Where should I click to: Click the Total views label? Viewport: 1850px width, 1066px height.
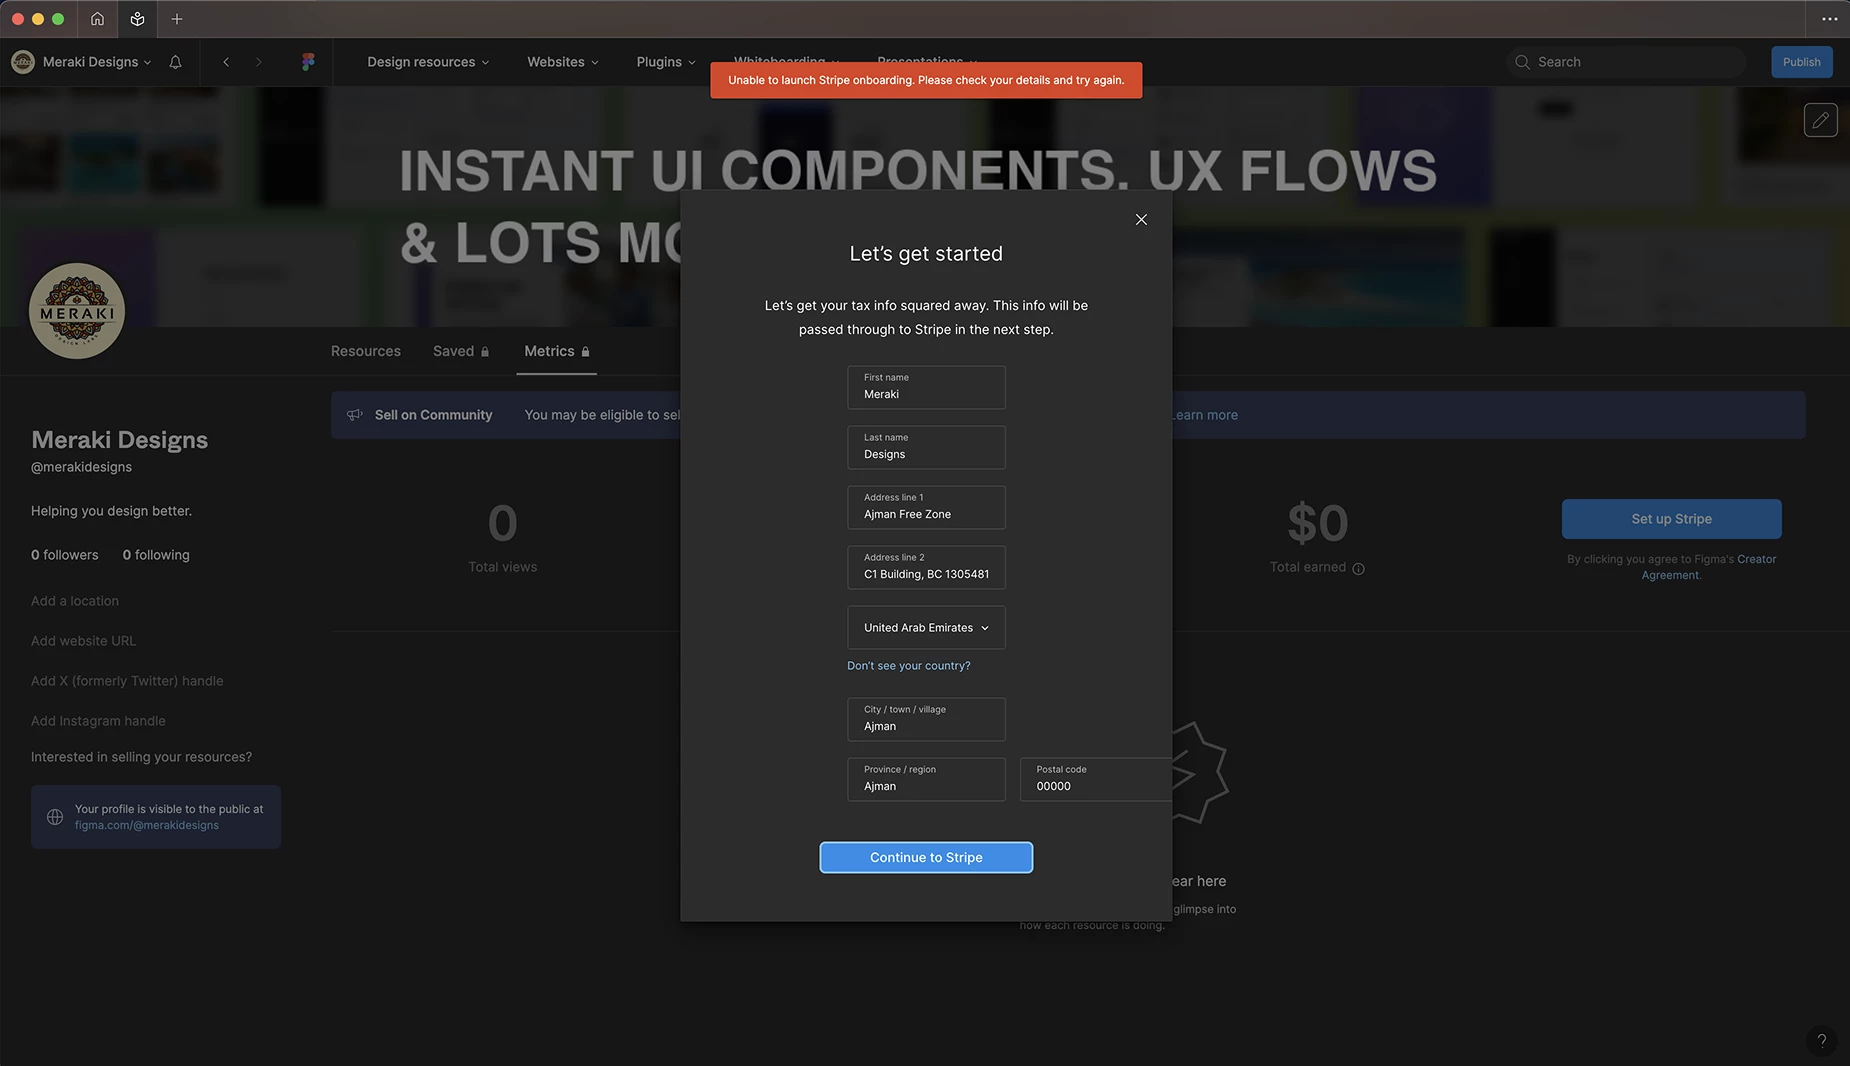pyautogui.click(x=503, y=567)
